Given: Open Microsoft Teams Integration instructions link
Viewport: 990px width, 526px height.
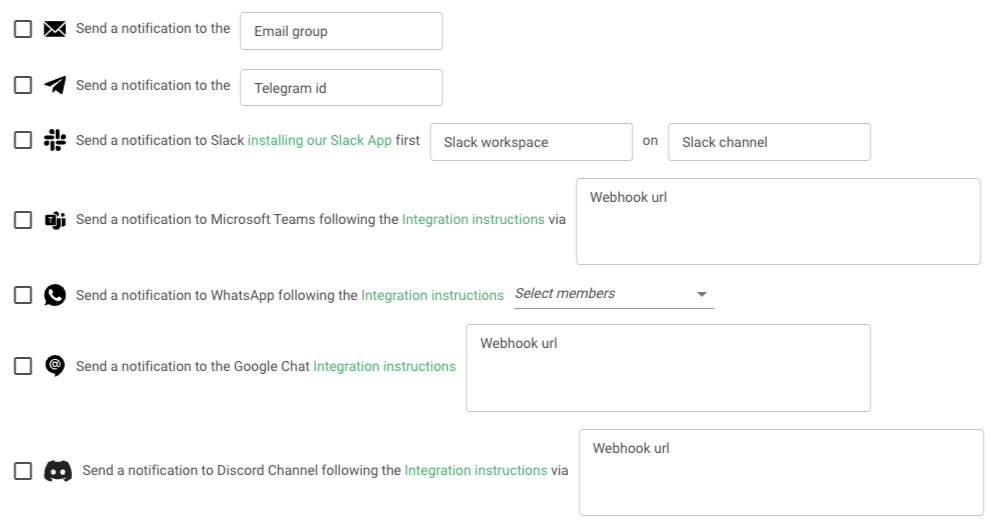Looking at the screenshot, I should click(473, 220).
